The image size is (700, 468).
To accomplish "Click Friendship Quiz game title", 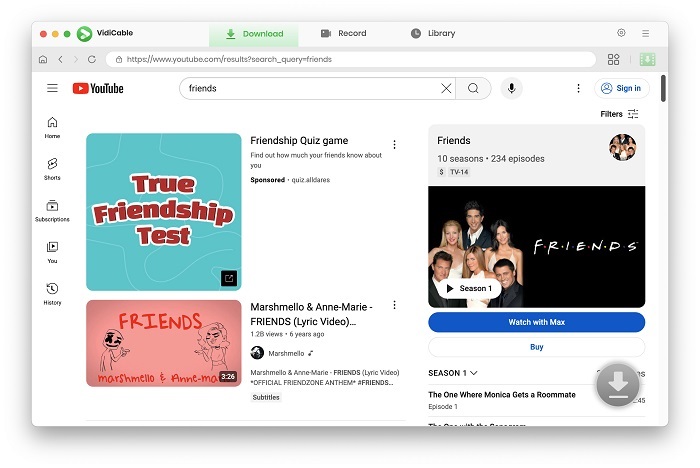I will 299,141.
